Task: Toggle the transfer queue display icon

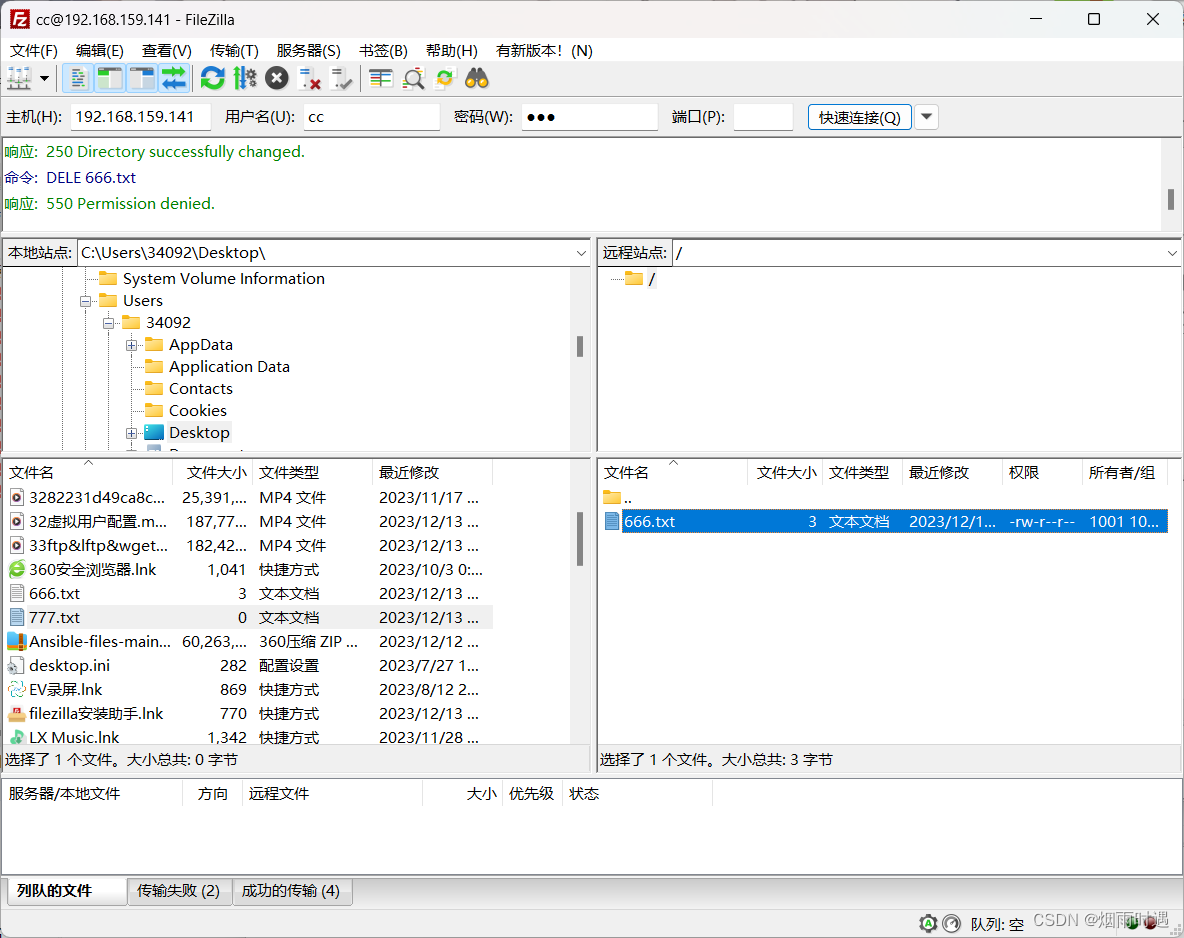Action: click(x=174, y=79)
